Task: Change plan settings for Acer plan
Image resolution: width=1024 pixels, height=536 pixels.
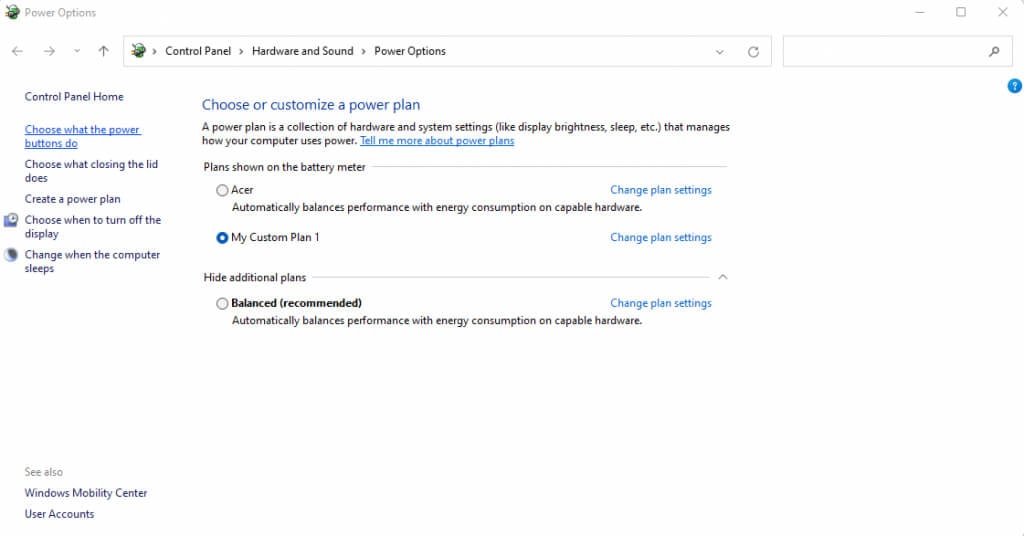Action: tap(661, 190)
